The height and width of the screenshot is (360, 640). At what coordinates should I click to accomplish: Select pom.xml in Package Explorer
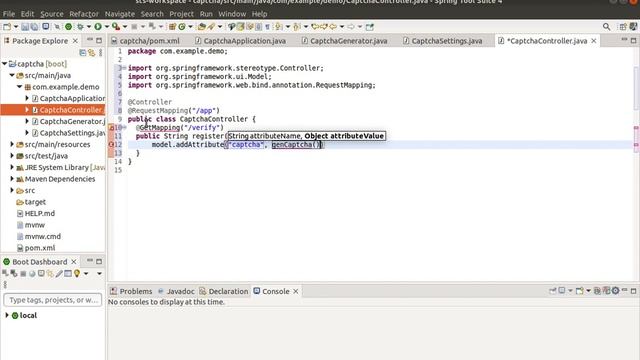(36, 248)
